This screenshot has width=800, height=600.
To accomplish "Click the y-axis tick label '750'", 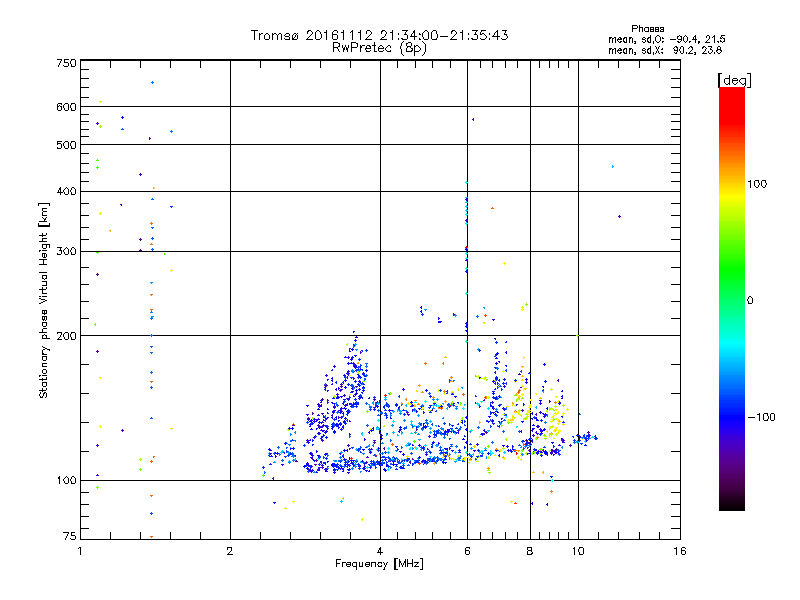I will pos(66,63).
